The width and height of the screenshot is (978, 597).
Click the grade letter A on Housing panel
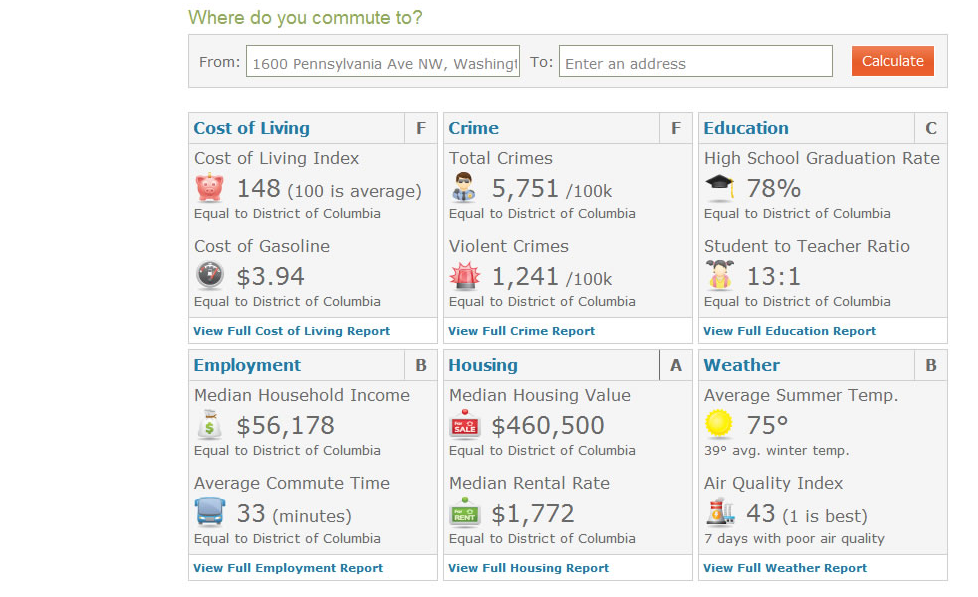[x=675, y=365]
